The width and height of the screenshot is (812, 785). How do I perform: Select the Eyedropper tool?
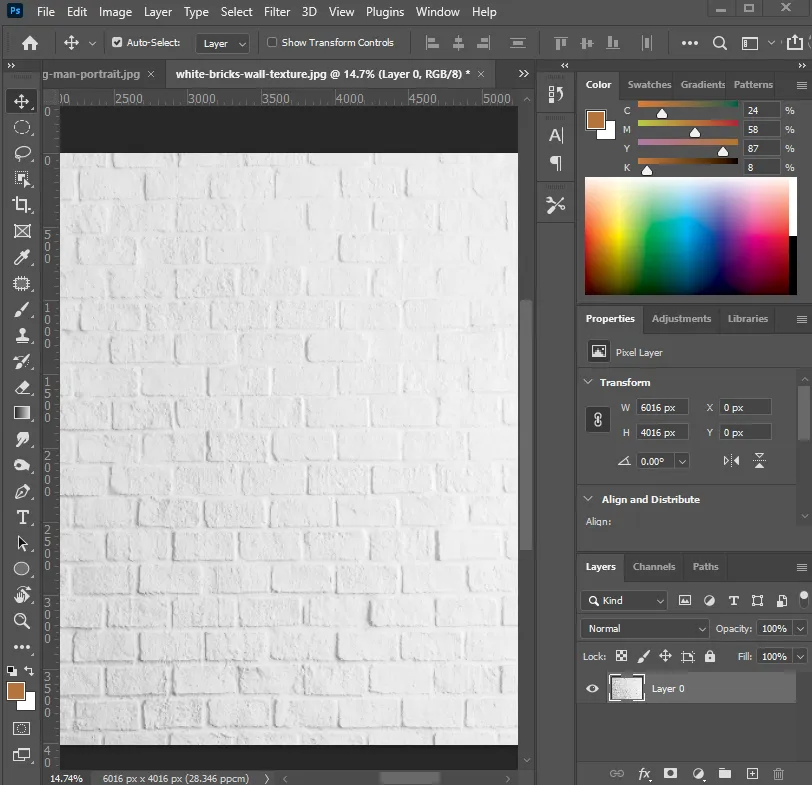click(22, 257)
